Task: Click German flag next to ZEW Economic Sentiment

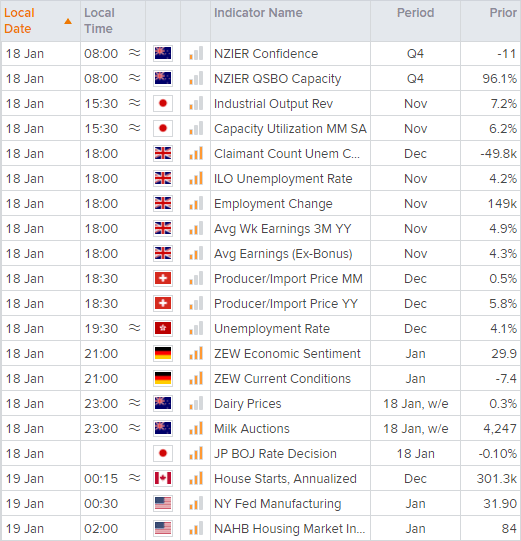Action: 163,353
